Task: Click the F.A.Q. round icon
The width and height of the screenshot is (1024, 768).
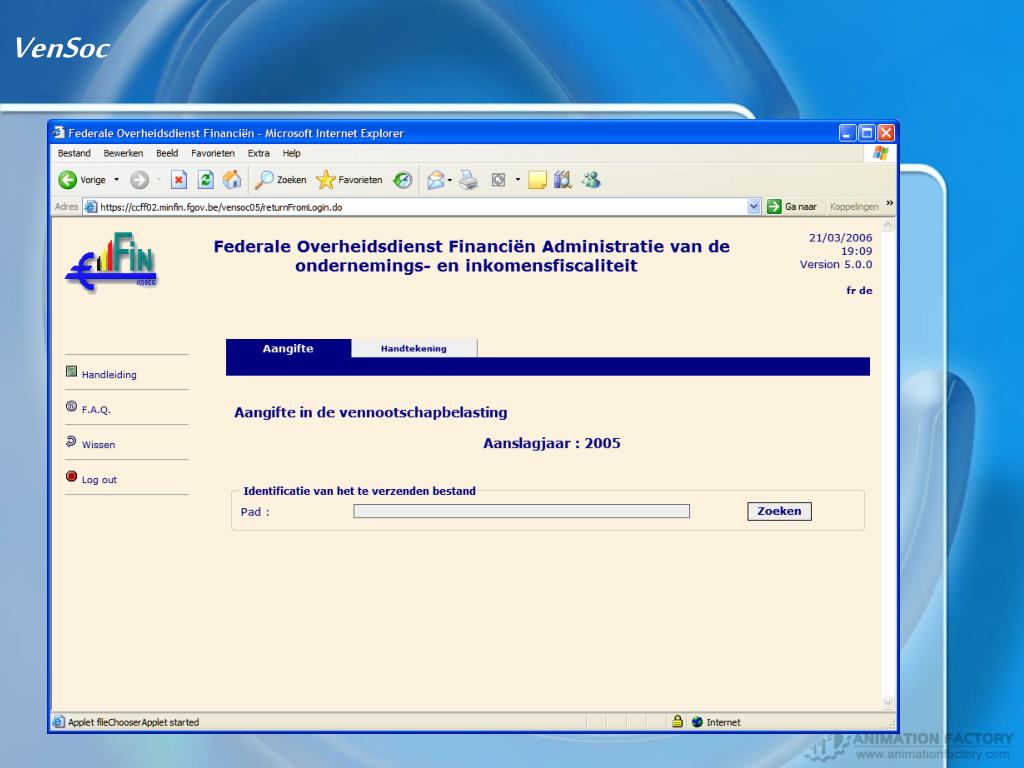Action: coord(72,406)
